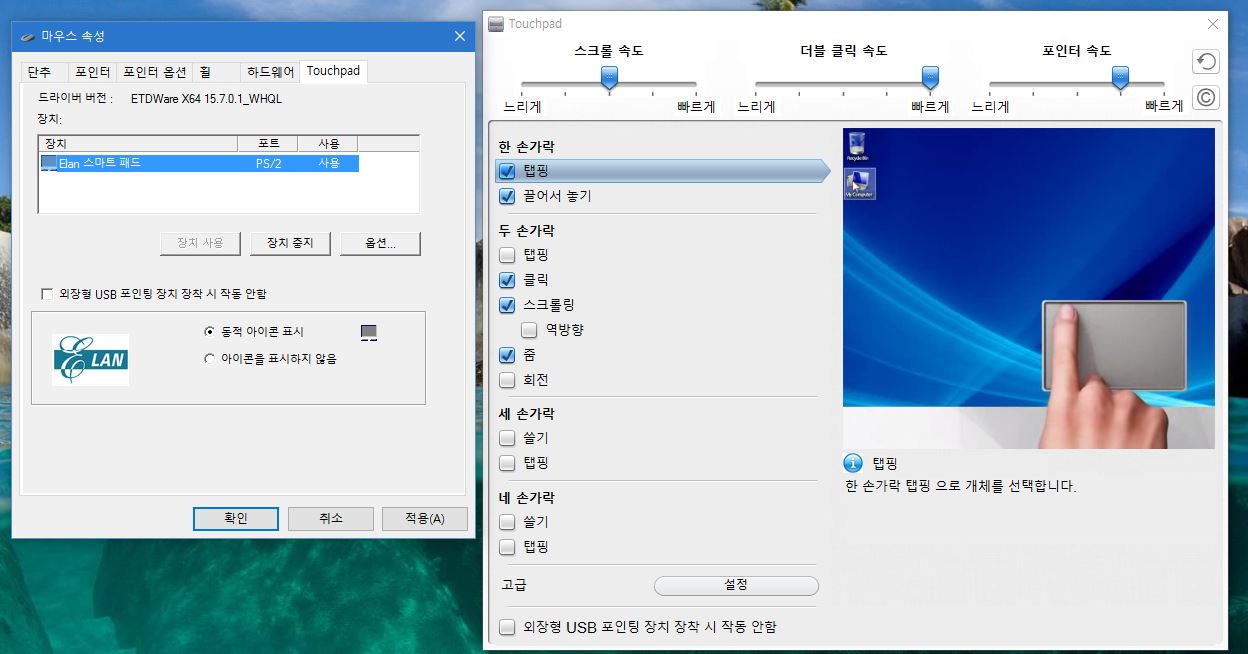This screenshot has width=1248, height=654.
Task: Enable two-finger 회전 checkbox
Action: (507, 380)
